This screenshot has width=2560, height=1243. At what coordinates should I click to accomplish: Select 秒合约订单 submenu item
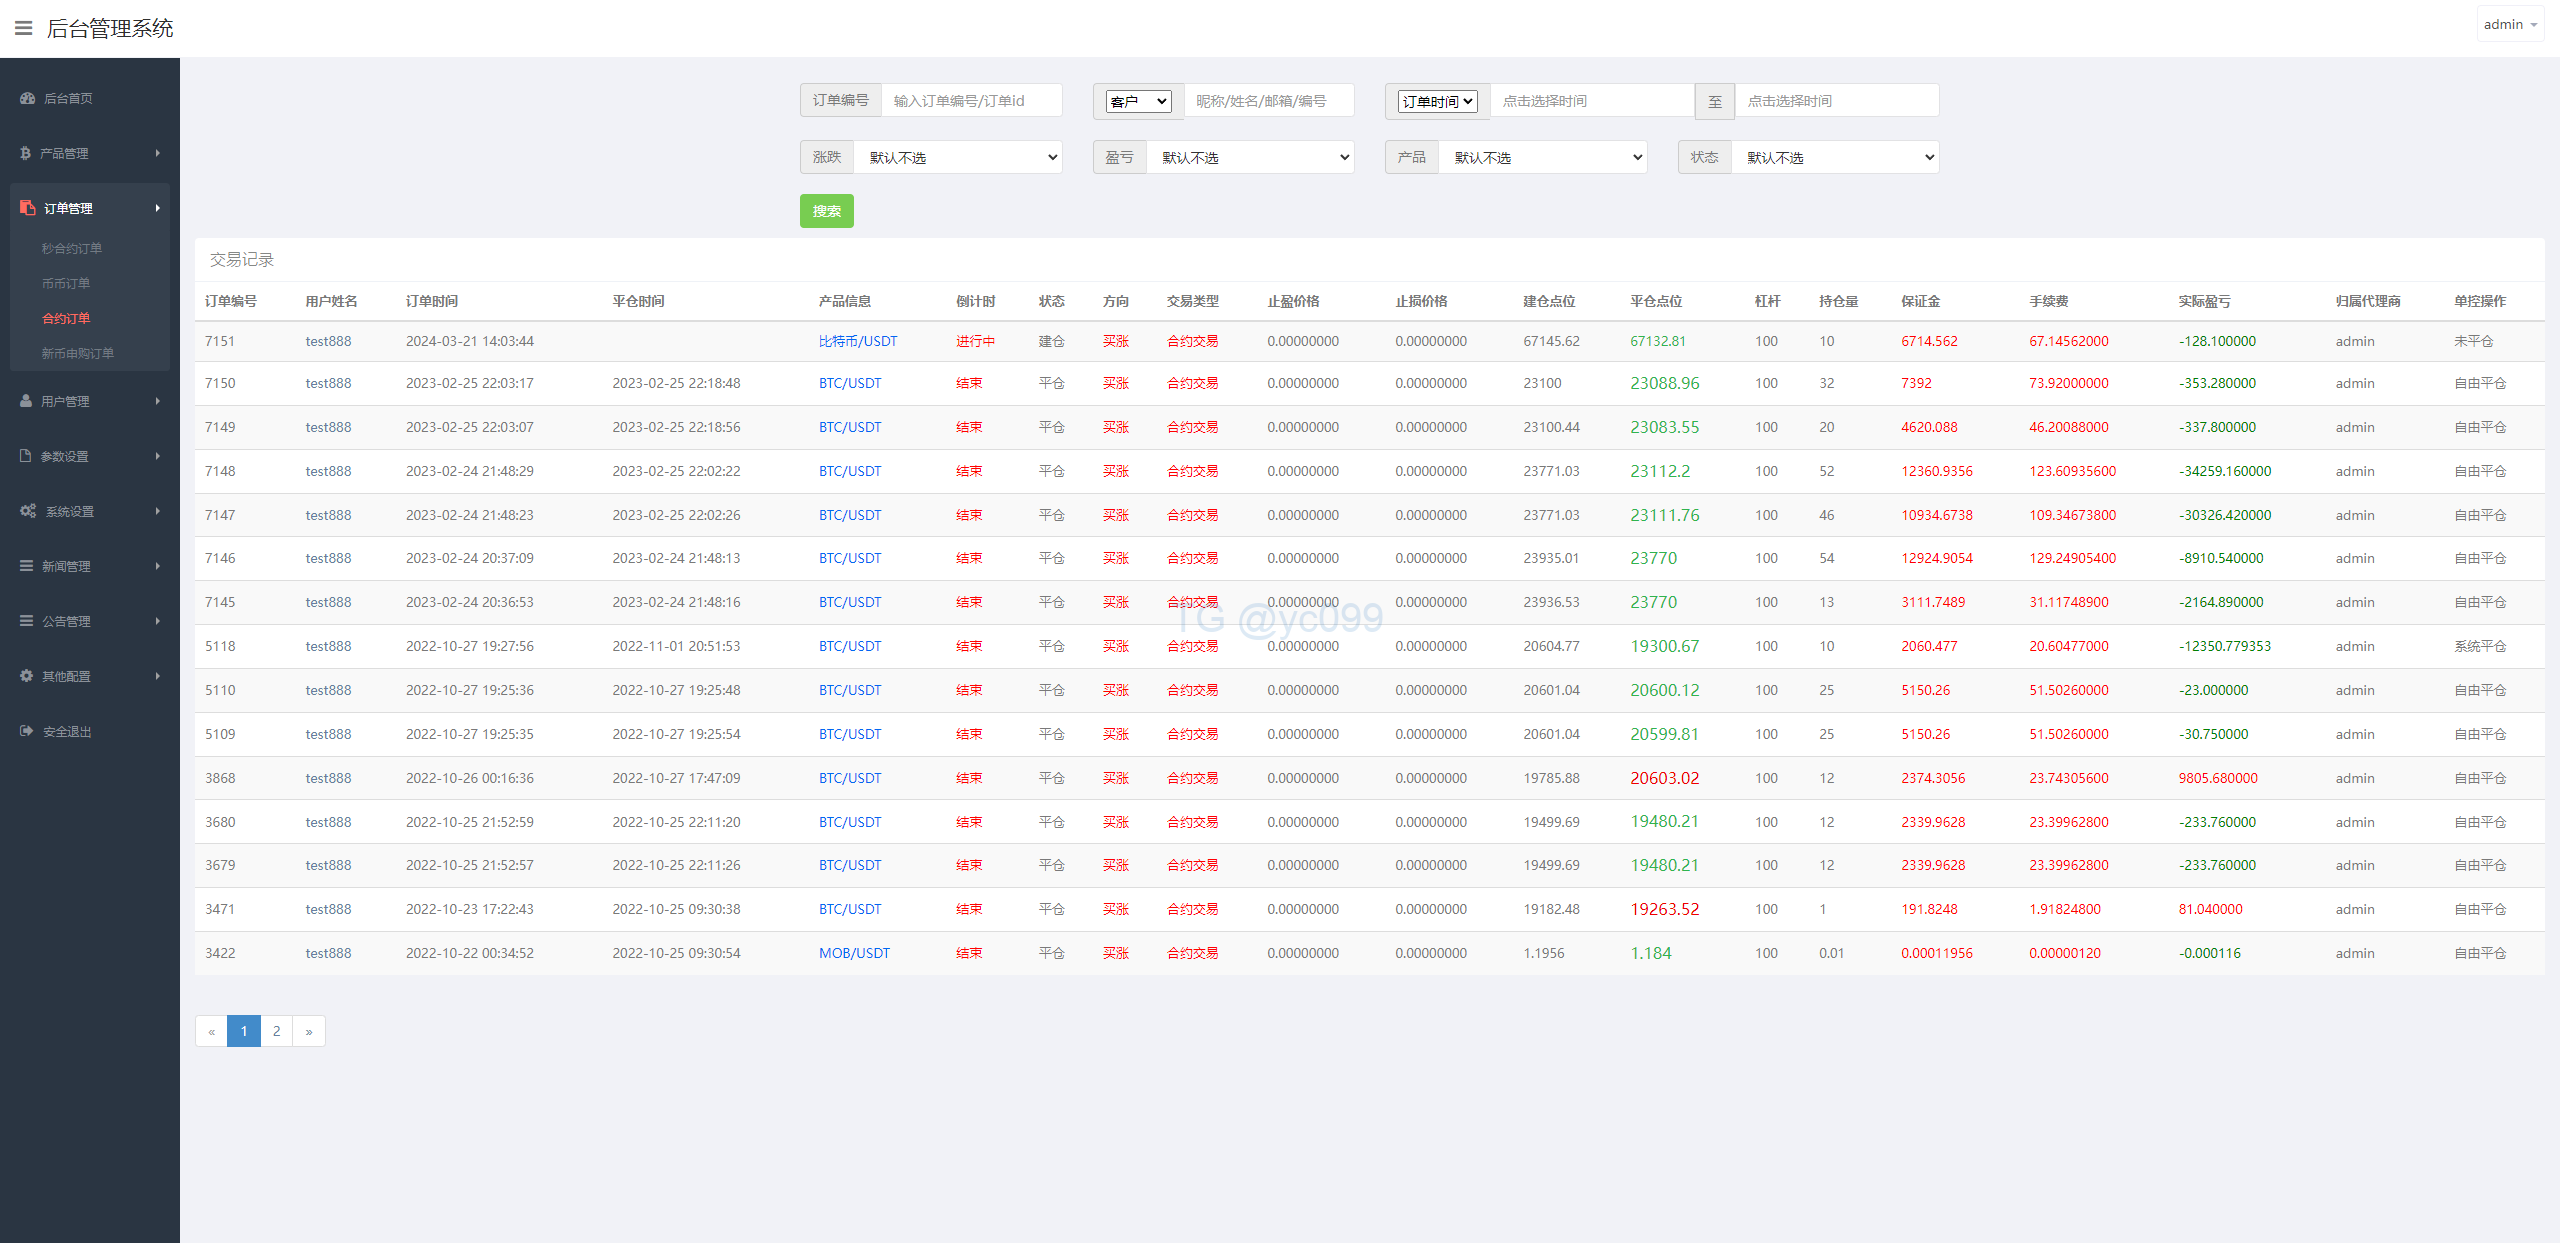click(x=72, y=248)
